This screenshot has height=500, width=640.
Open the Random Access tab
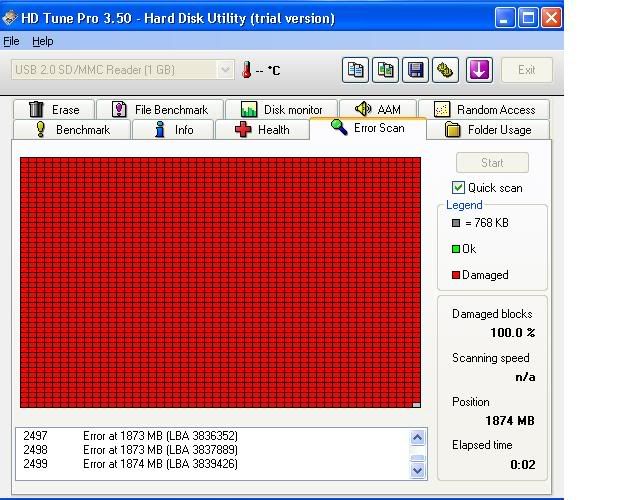tap(484, 109)
